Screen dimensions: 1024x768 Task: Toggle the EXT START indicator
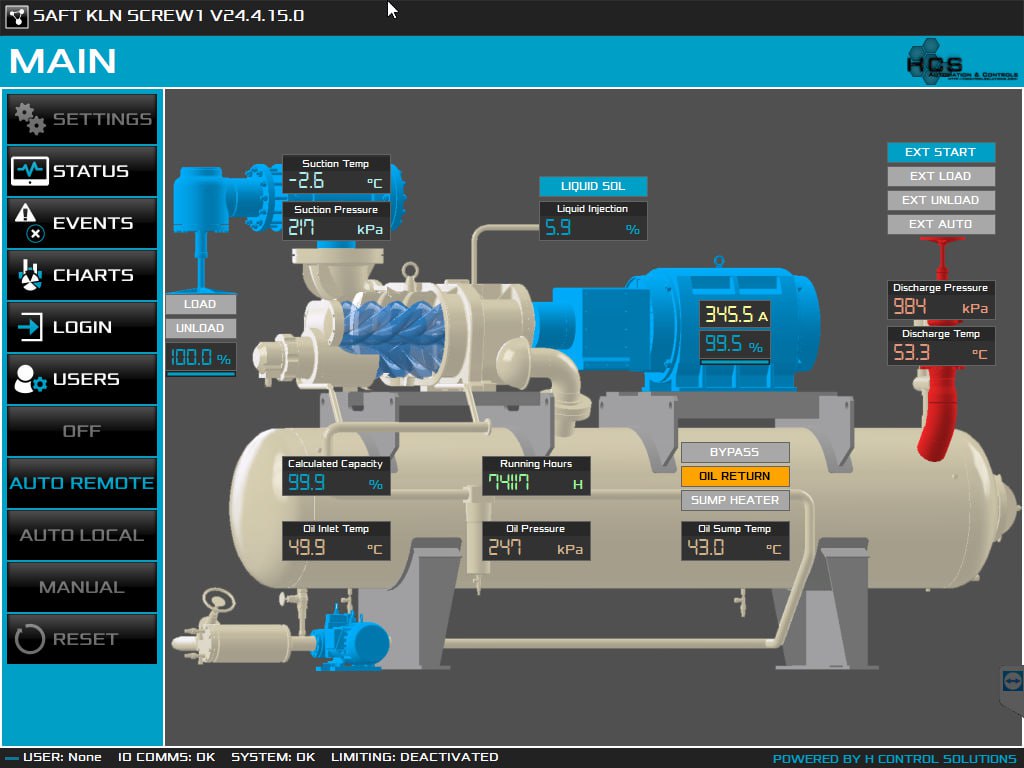pos(941,152)
